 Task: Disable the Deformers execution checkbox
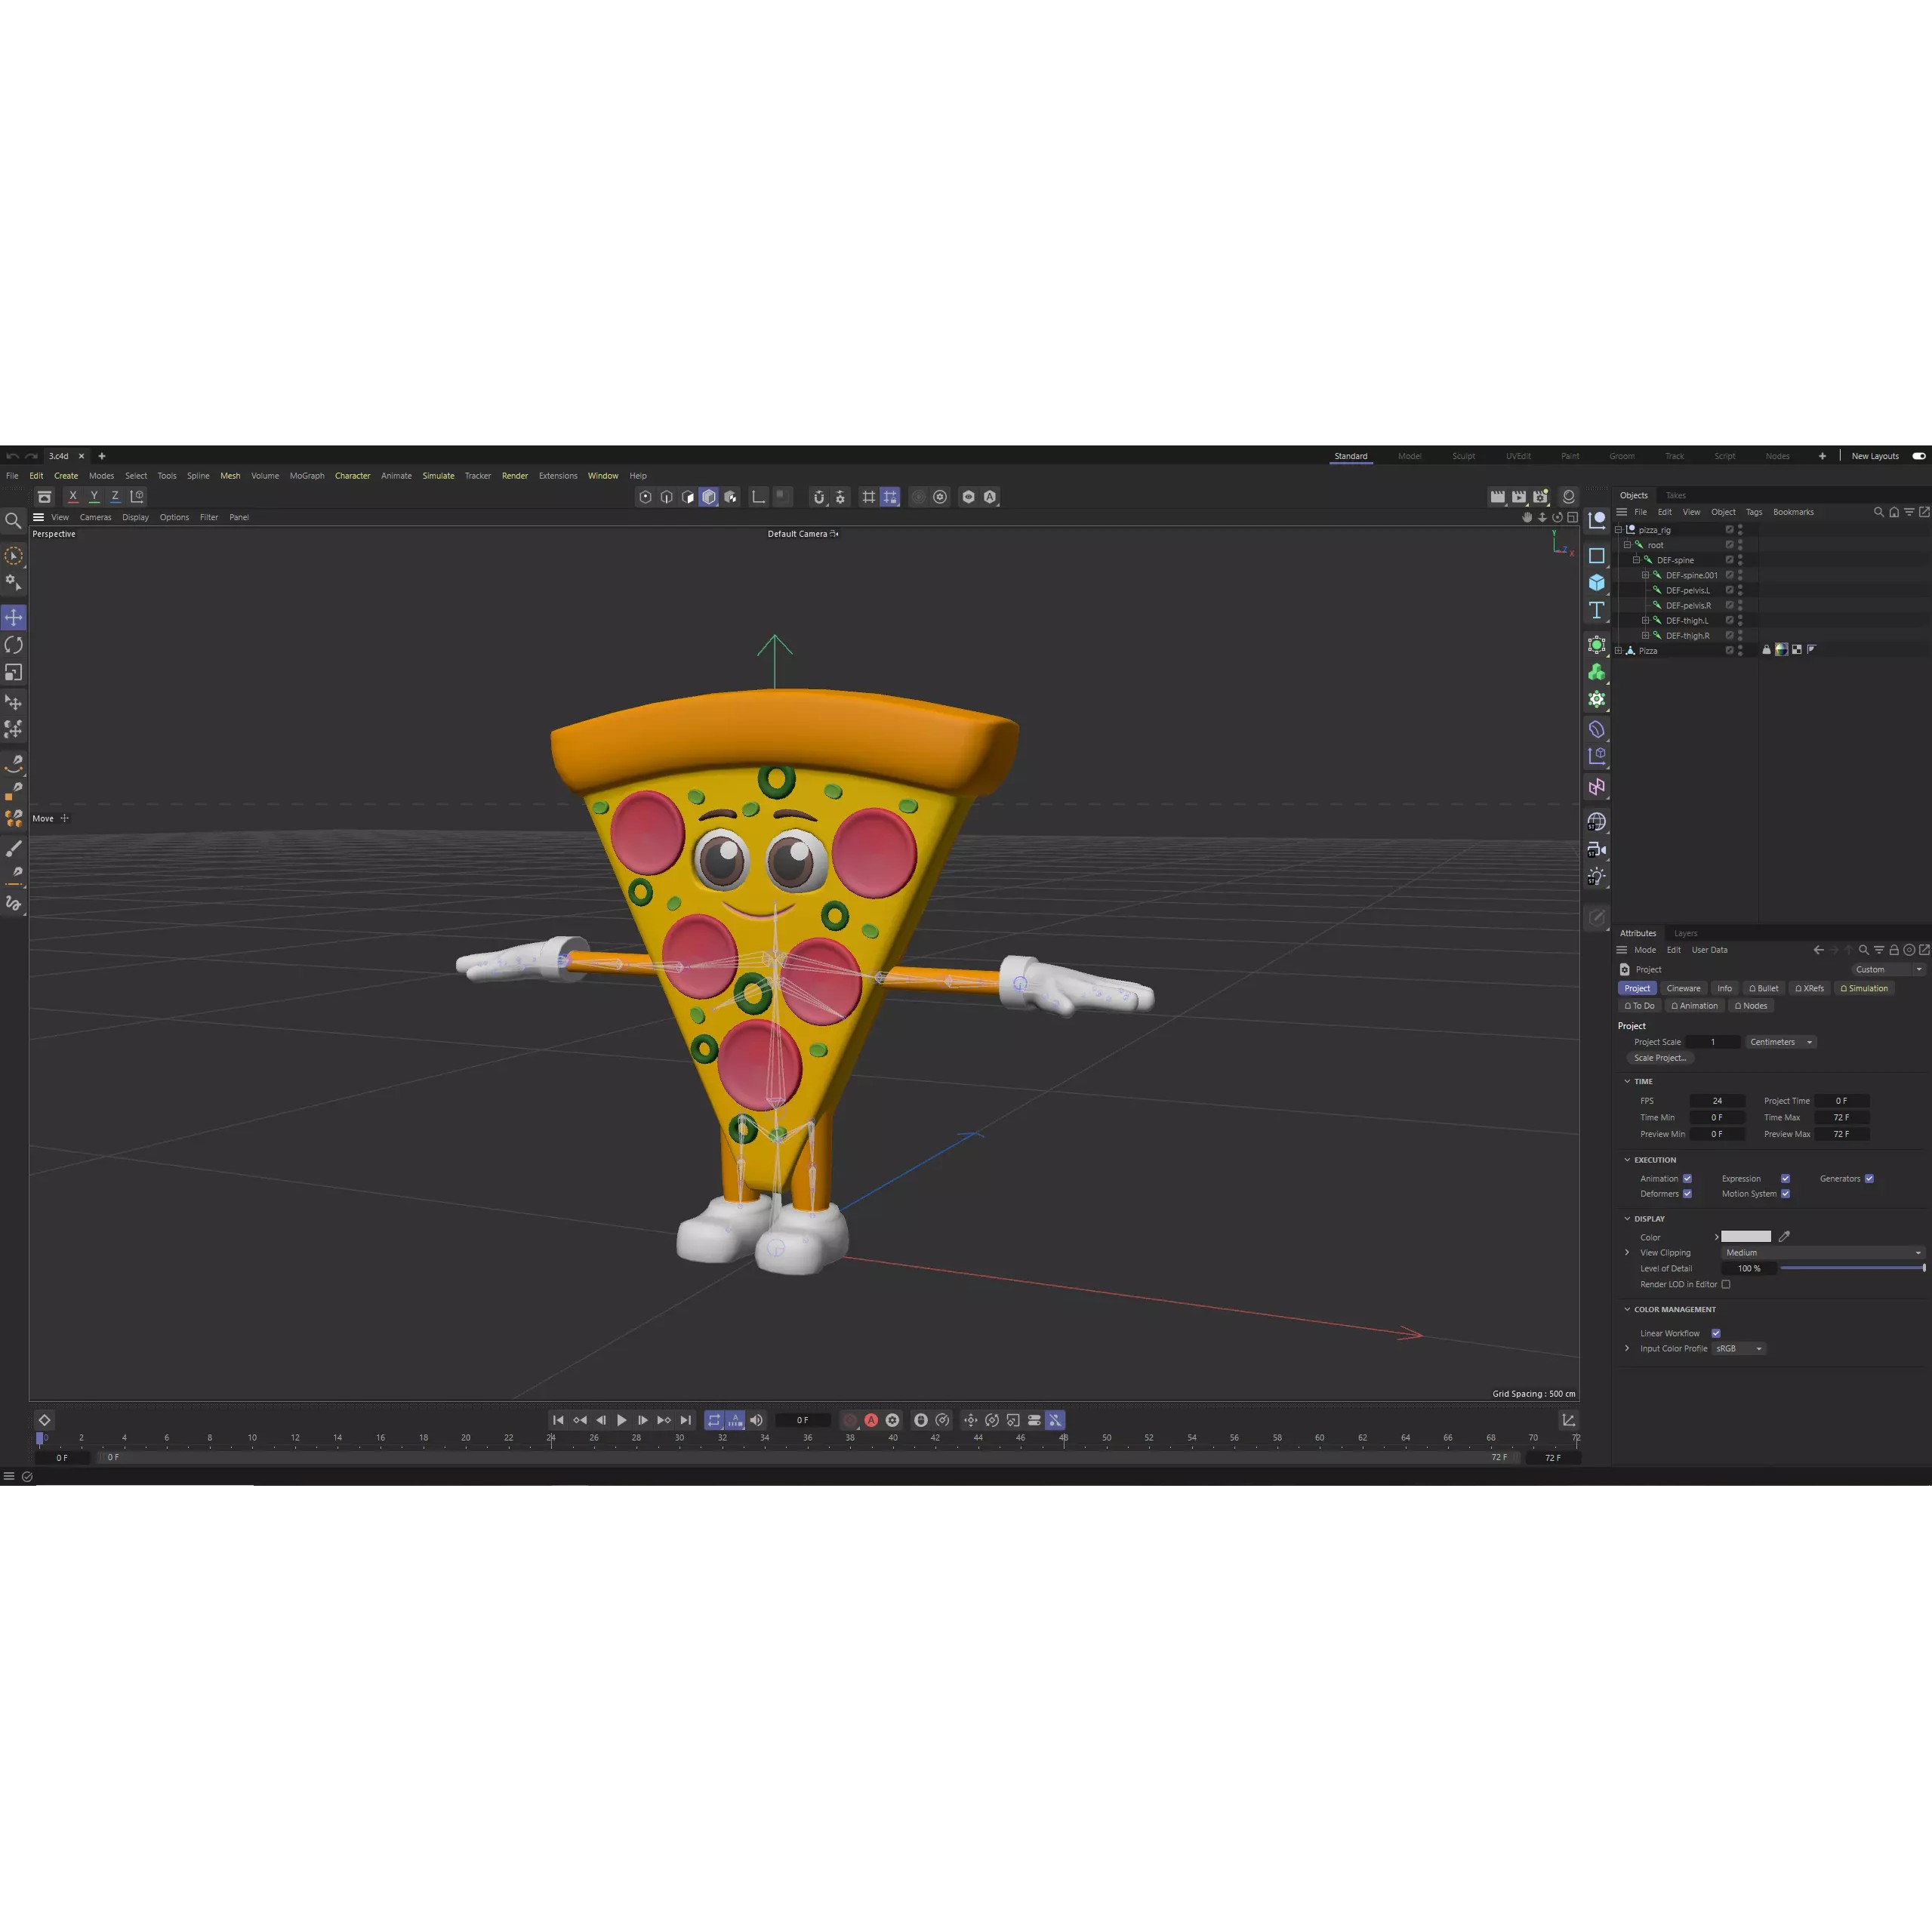[x=1688, y=1194]
